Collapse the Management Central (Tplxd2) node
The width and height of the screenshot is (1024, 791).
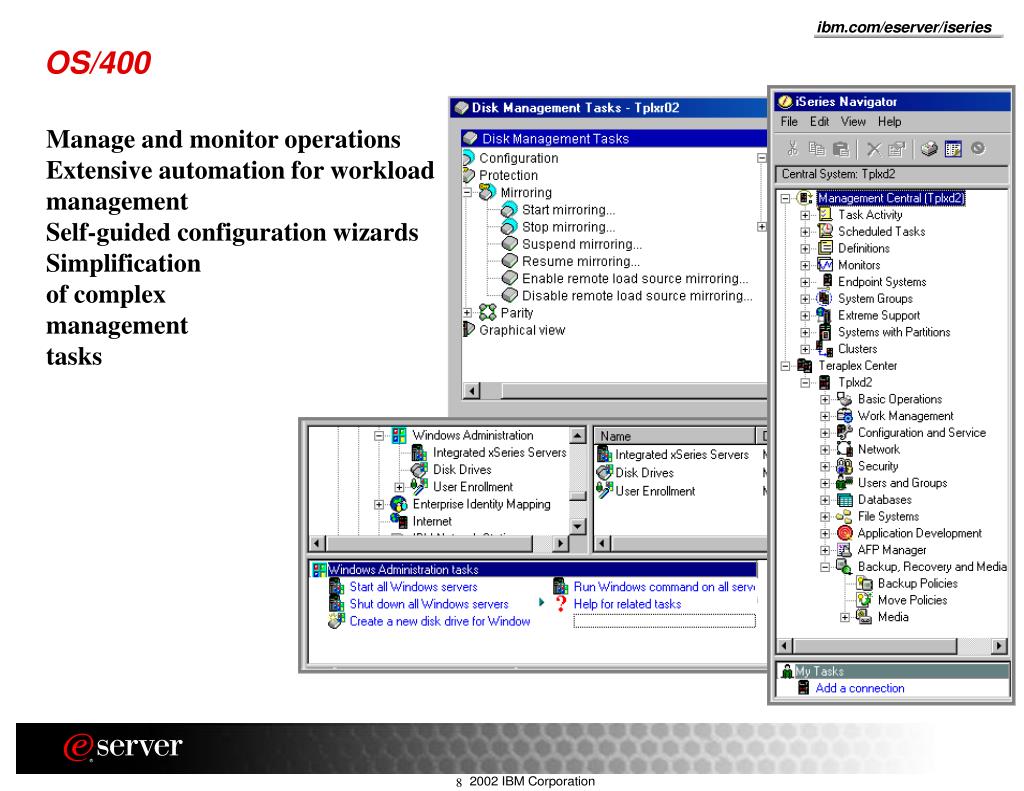[x=786, y=198]
